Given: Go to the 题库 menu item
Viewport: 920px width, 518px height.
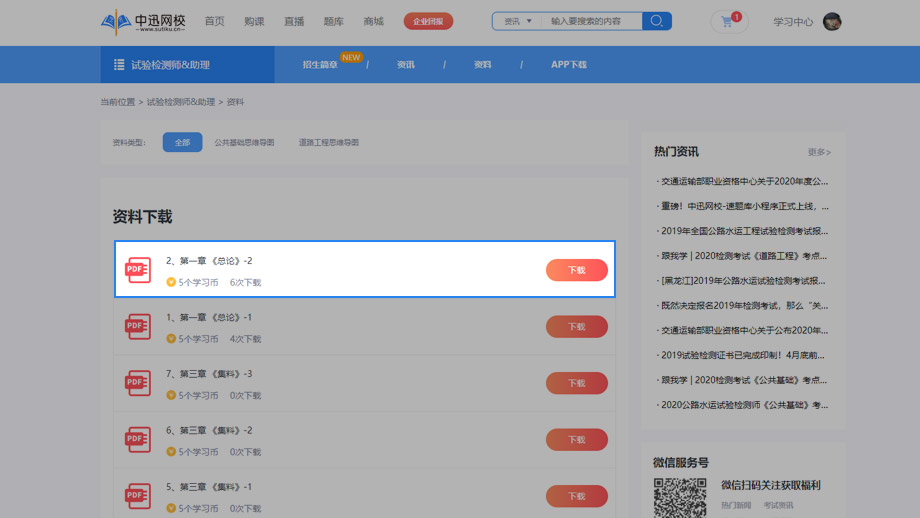Looking at the screenshot, I should coord(333,21).
